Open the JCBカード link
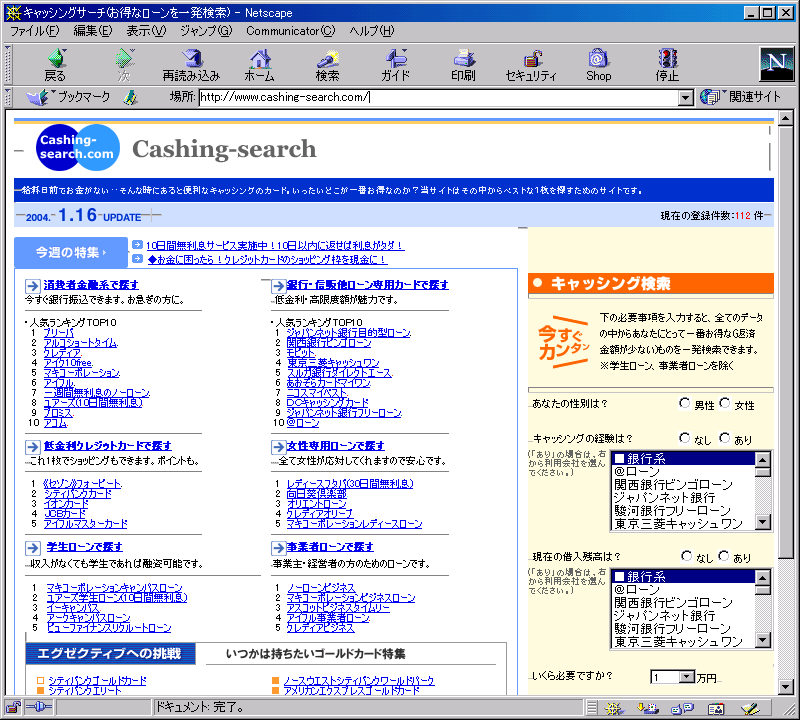This screenshot has height=720, width=800. (x=65, y=513)
